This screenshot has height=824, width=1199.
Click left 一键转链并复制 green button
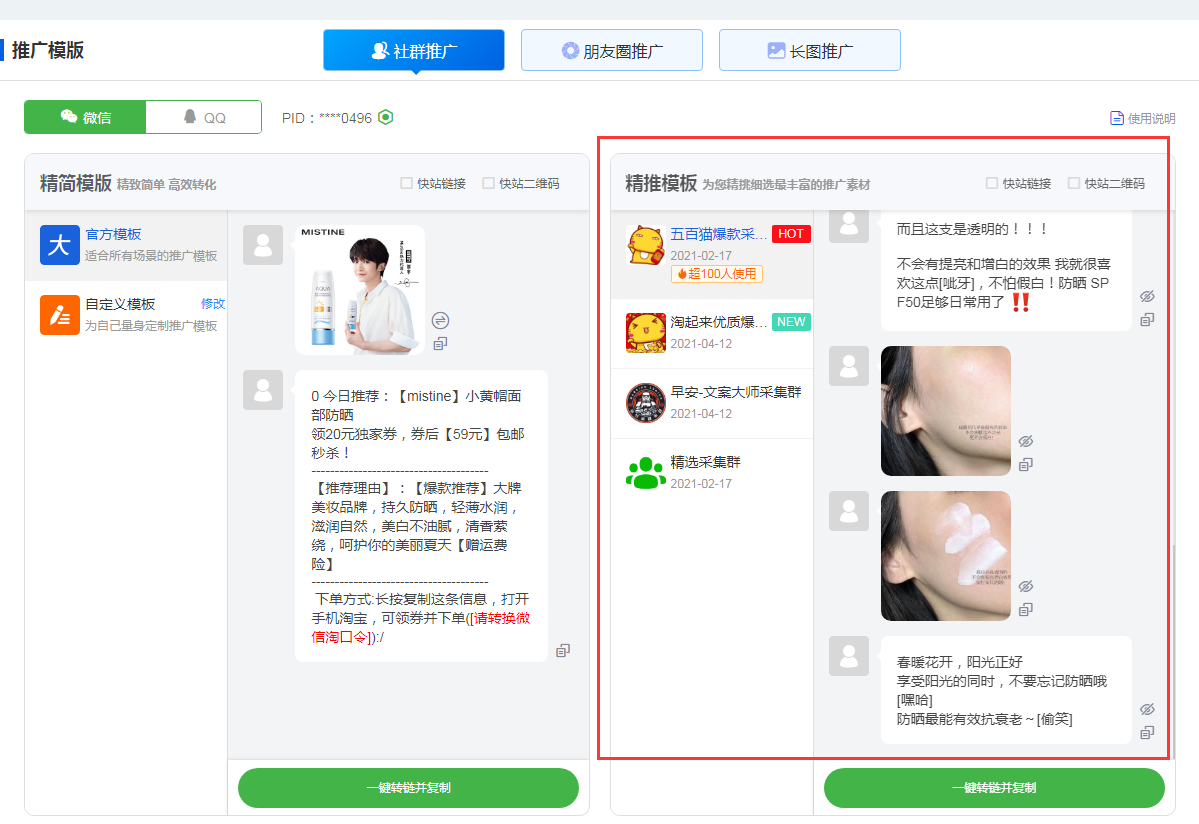[408, 788]
